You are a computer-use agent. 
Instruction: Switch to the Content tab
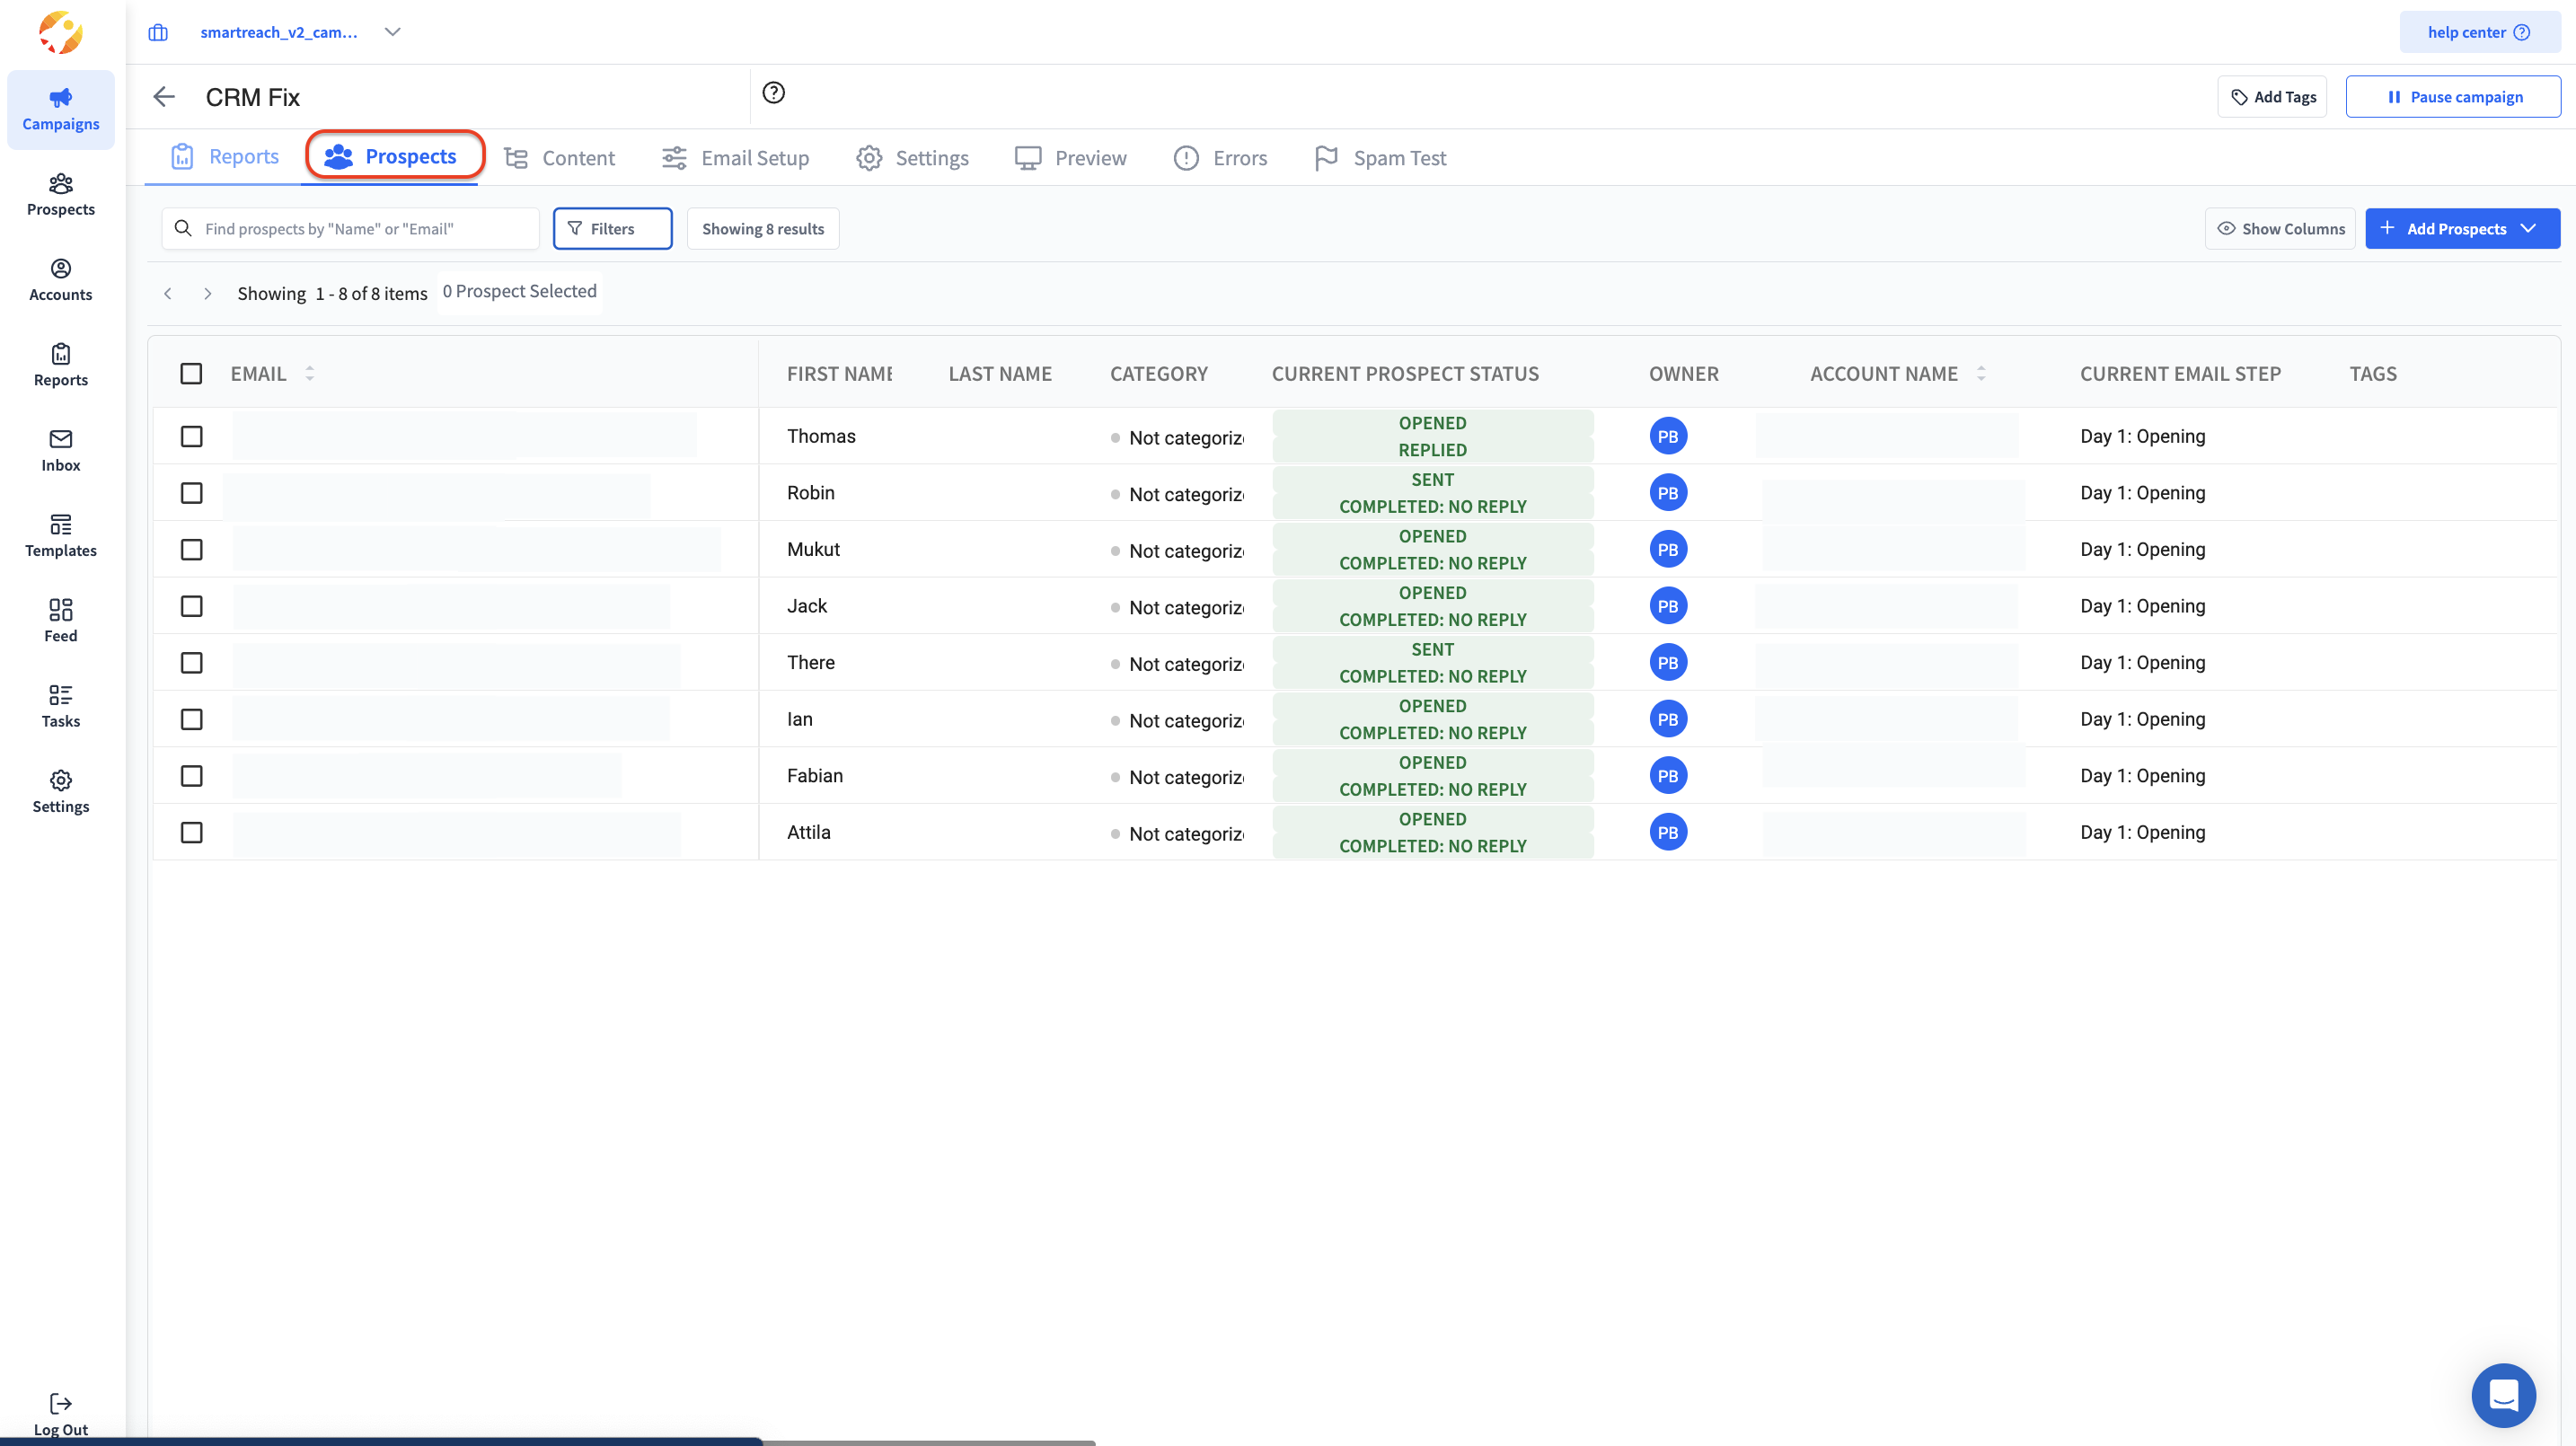click(x=559, y=158)
